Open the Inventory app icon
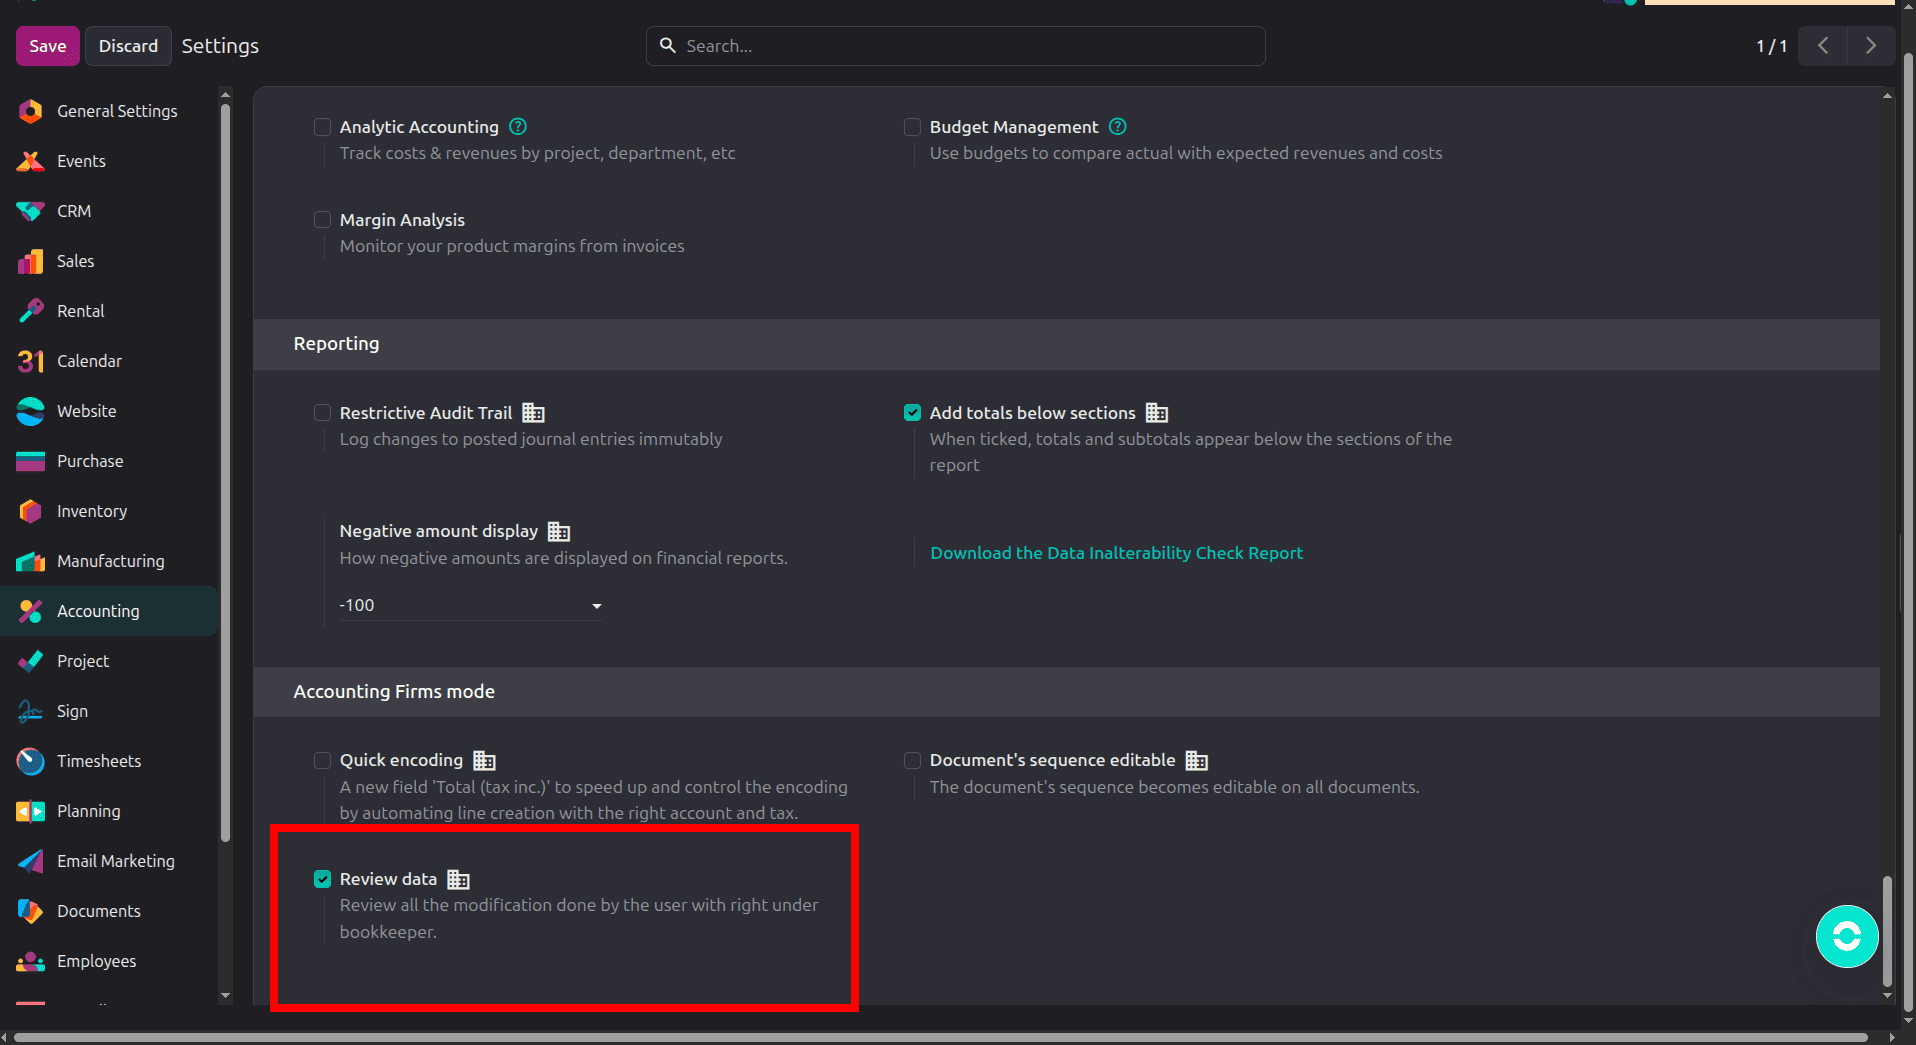The width and height of the screenshot is (1916, 1045). coord(31,511)
